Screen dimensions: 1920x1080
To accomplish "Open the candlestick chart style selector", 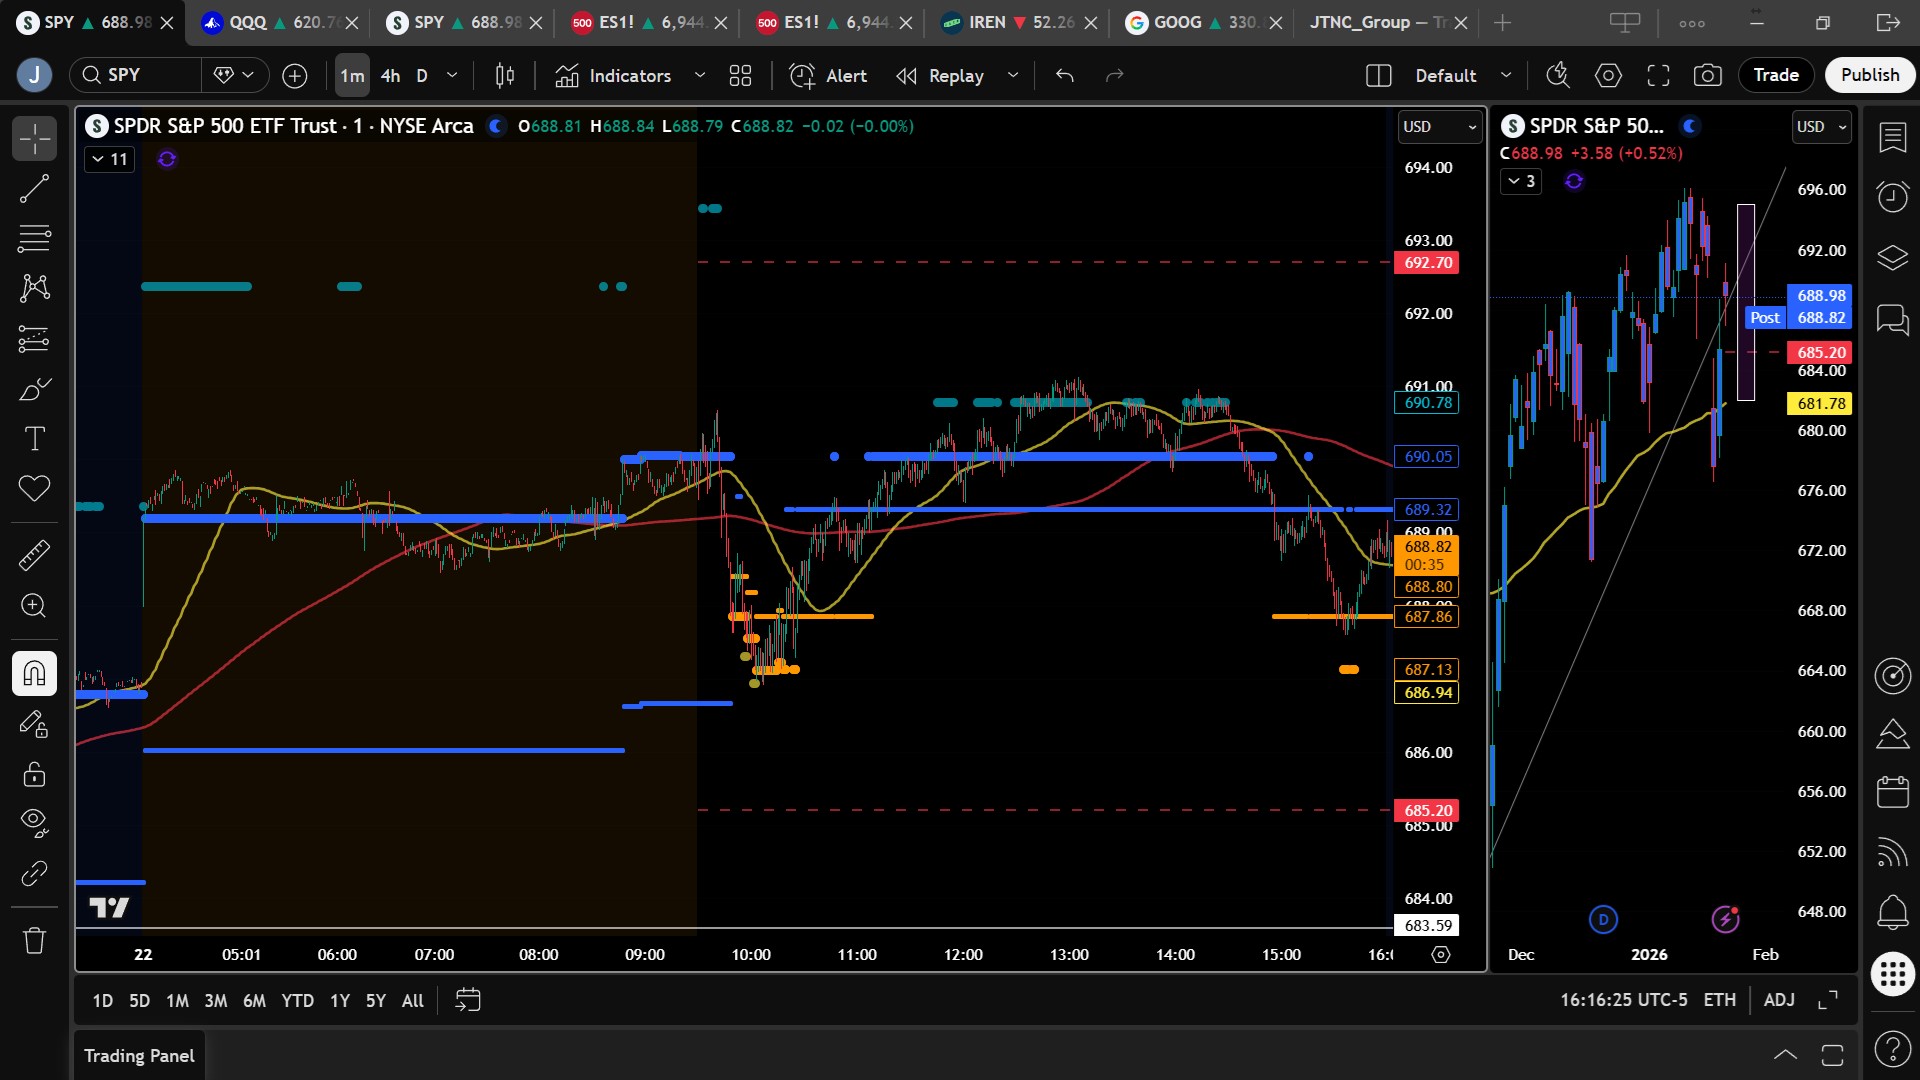I will pyautogui.click(x=505, y=75).
